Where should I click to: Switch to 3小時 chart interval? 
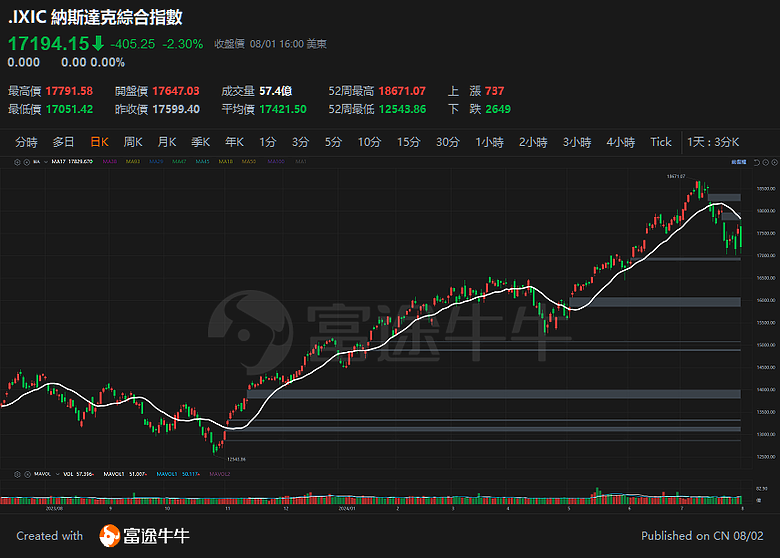tap(577, 142)
